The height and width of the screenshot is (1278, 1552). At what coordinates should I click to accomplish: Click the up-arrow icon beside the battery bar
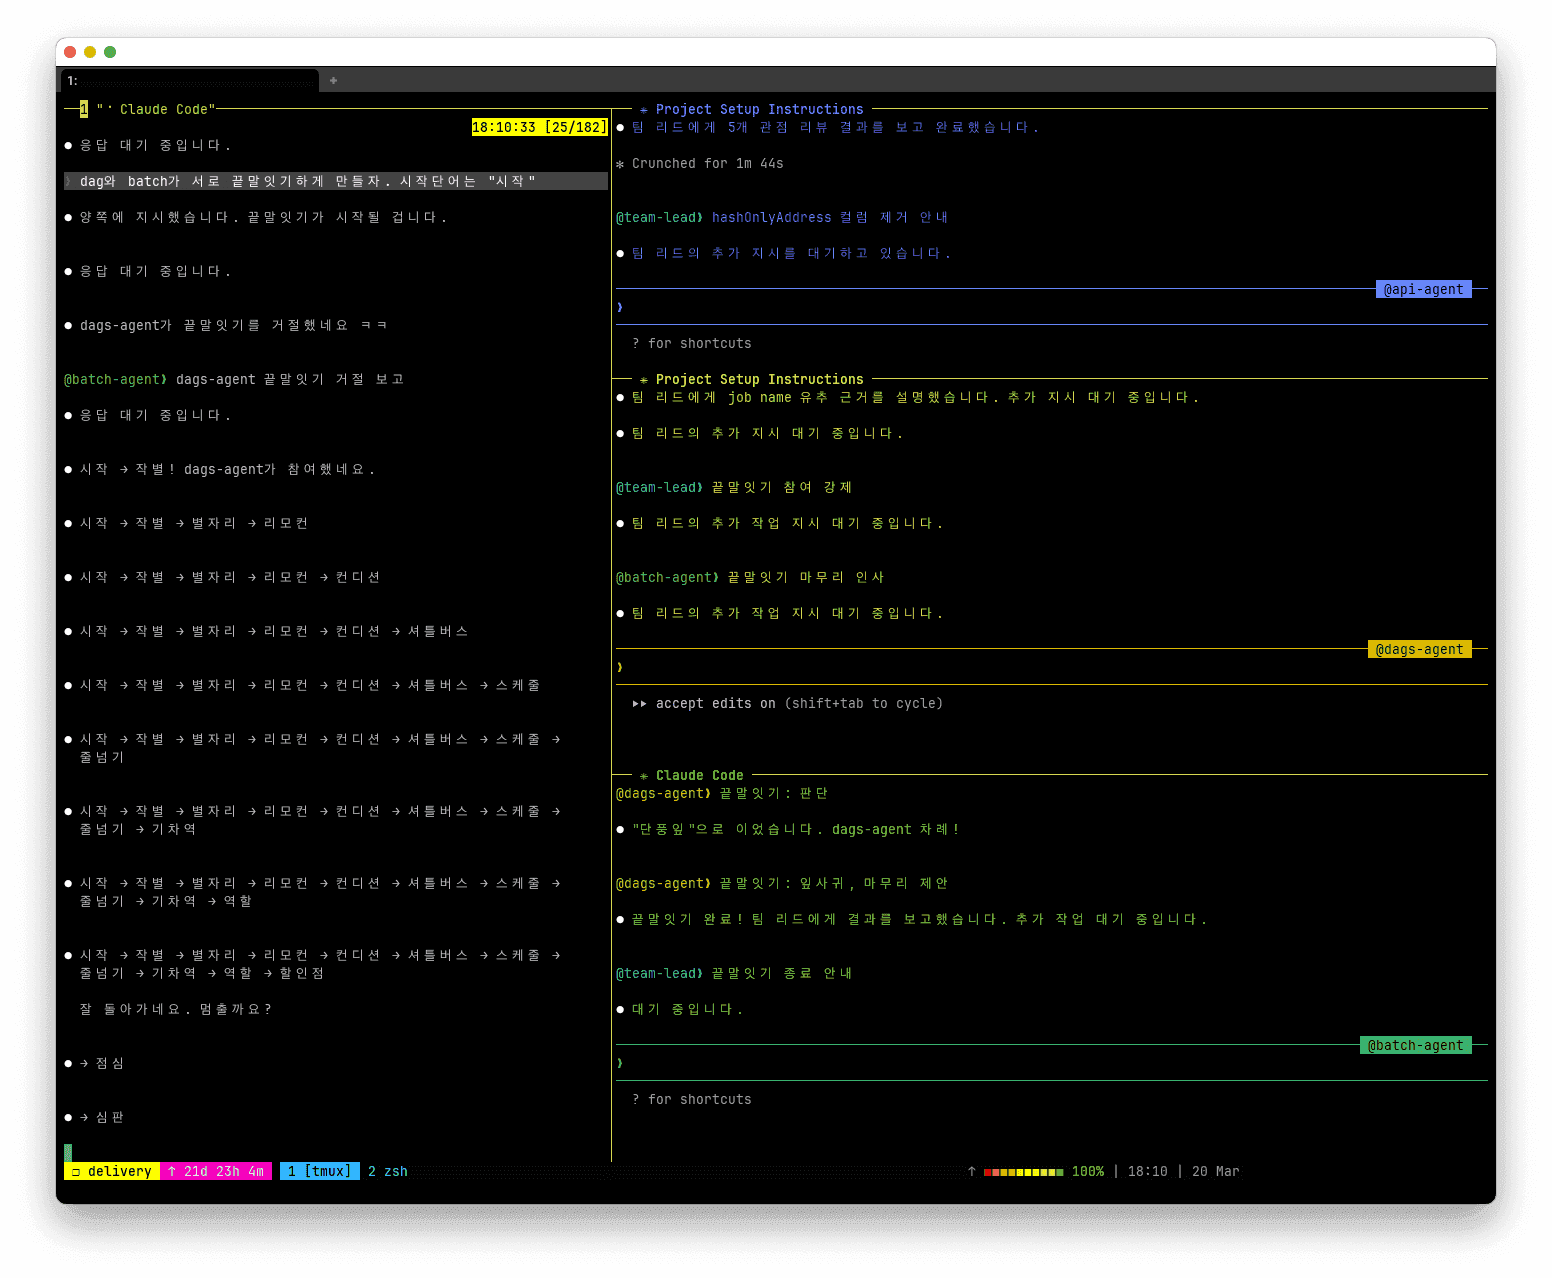(x=971, y=1172)
